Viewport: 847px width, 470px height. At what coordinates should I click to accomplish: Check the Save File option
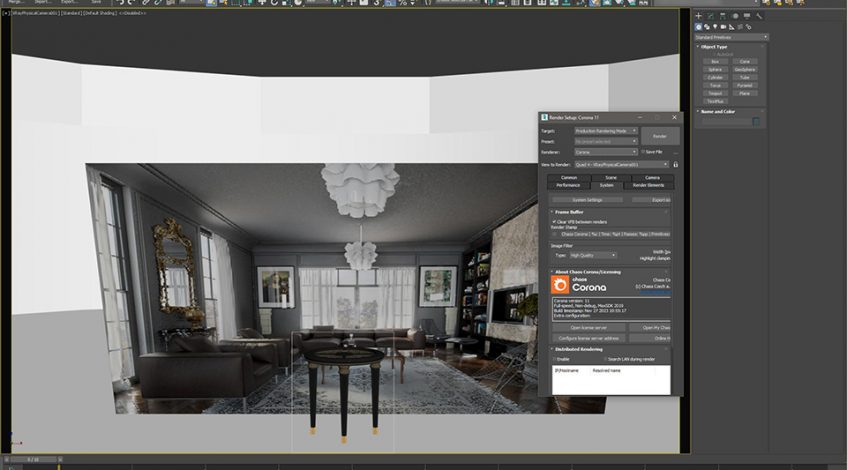pyautogui.click(x=644, y=152)
